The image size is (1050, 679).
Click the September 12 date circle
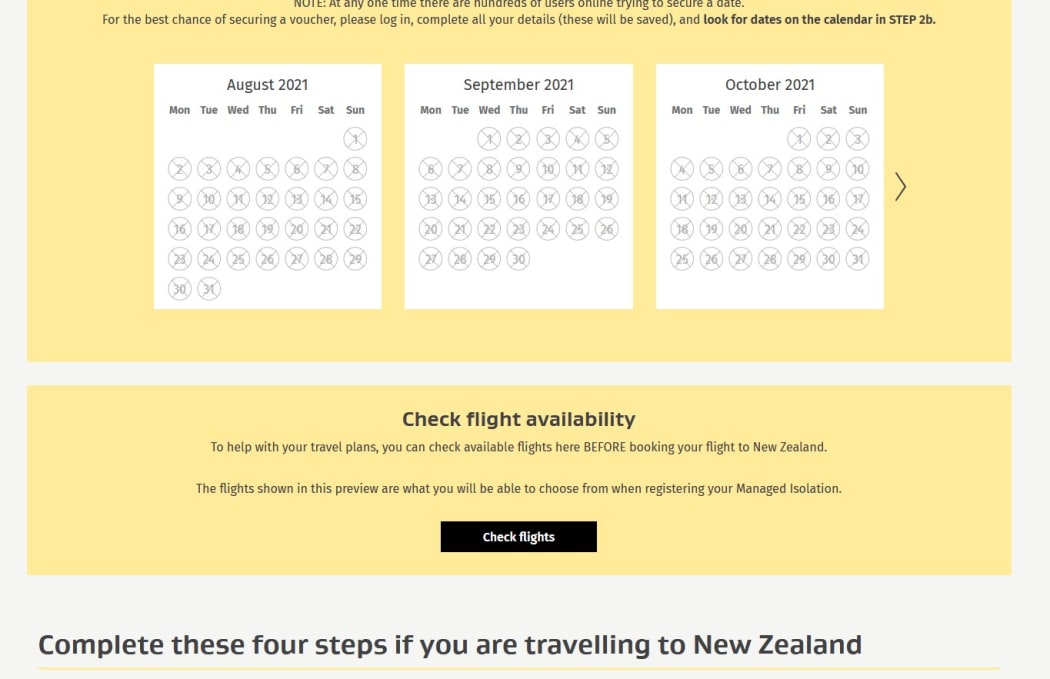coord(606,169)
